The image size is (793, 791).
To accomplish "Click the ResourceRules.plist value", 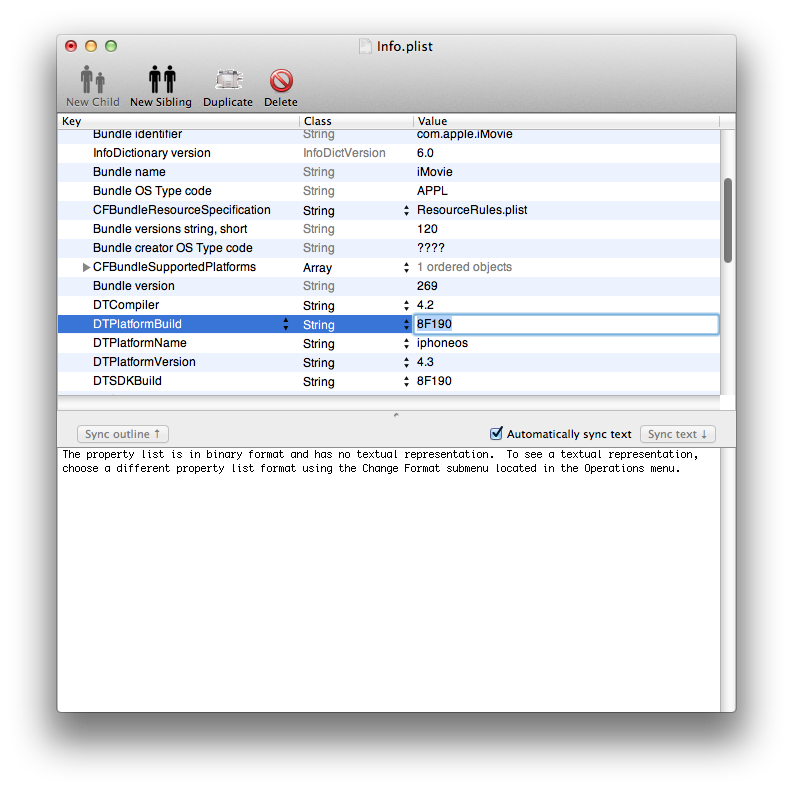I will pos(472,210).
